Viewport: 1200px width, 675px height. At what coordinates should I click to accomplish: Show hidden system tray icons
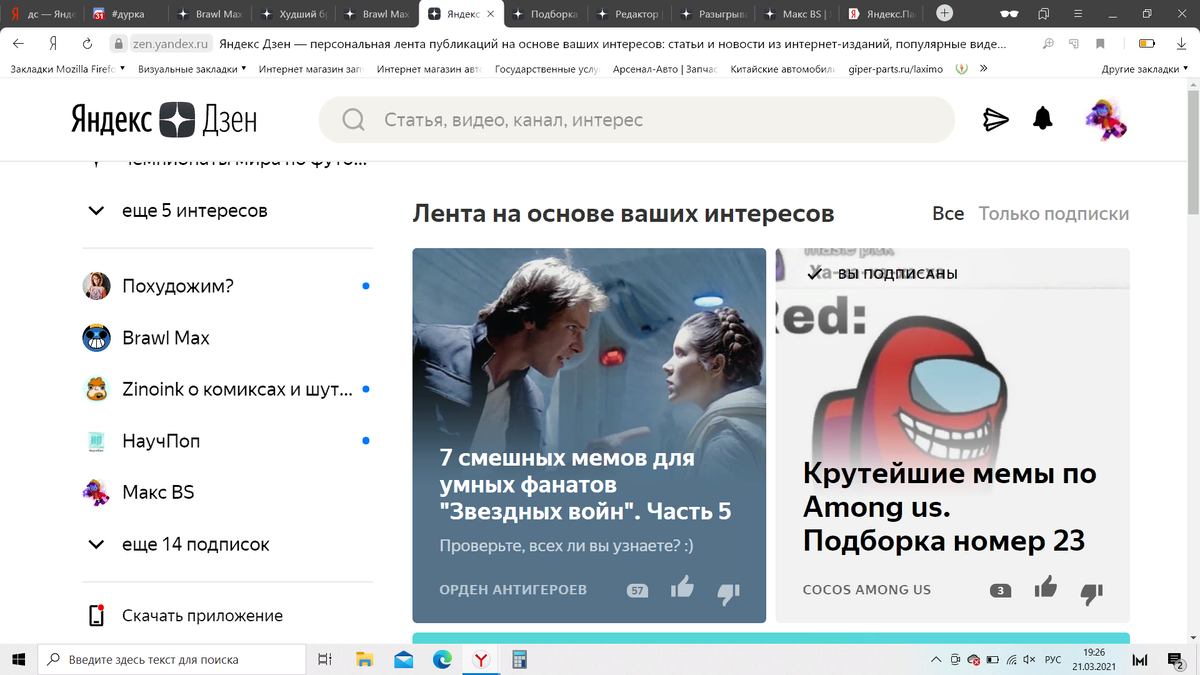click(x=936, y=659)
